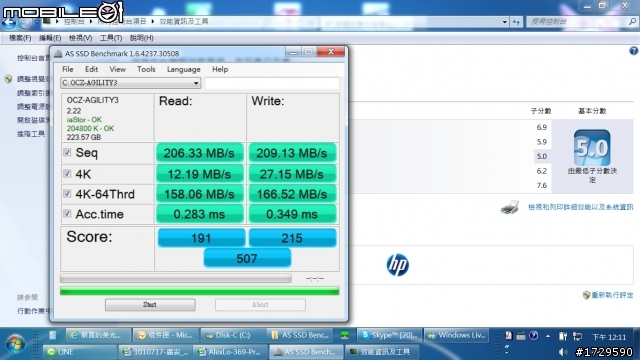The width and height of the screenshot is (640, 360).
Task: Open the Disk-C (C:) taskbar button
Action: pyautogui.click(x=233, y=336)
